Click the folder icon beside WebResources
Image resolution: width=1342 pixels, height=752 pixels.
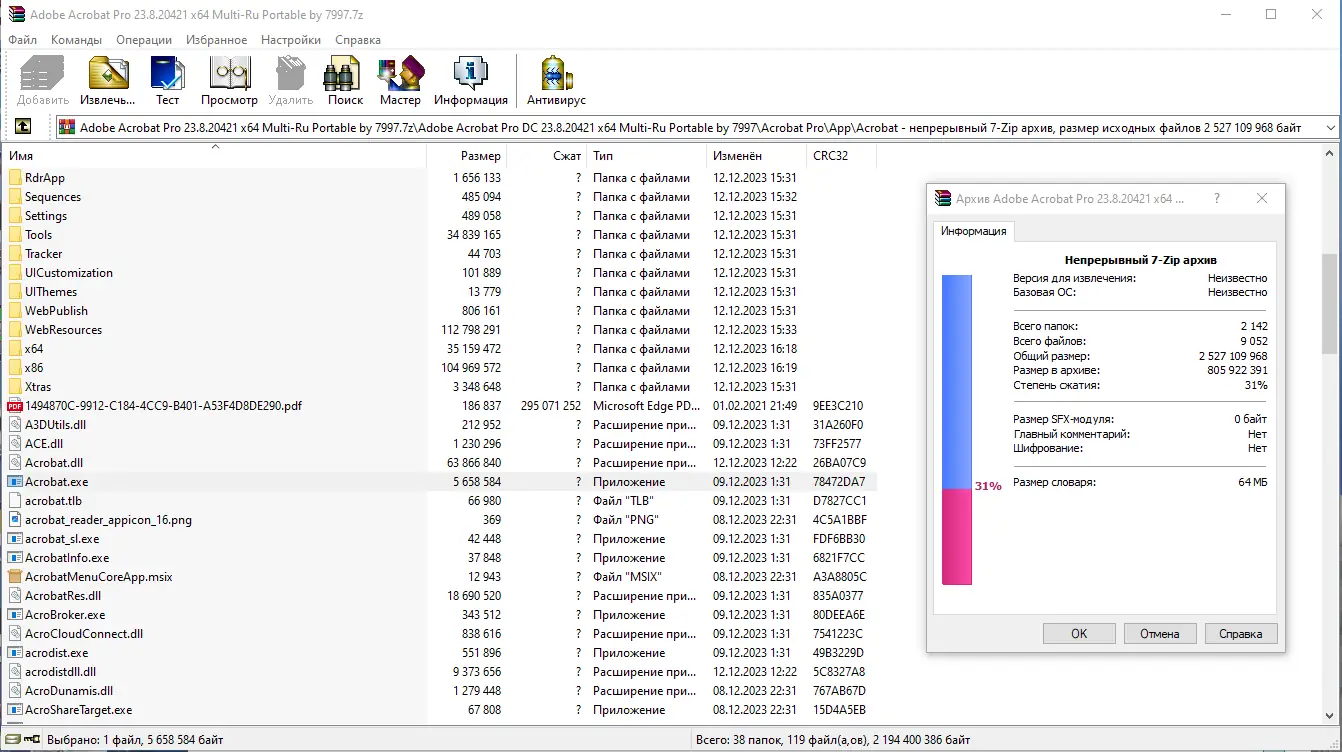[x=15, y=330]
